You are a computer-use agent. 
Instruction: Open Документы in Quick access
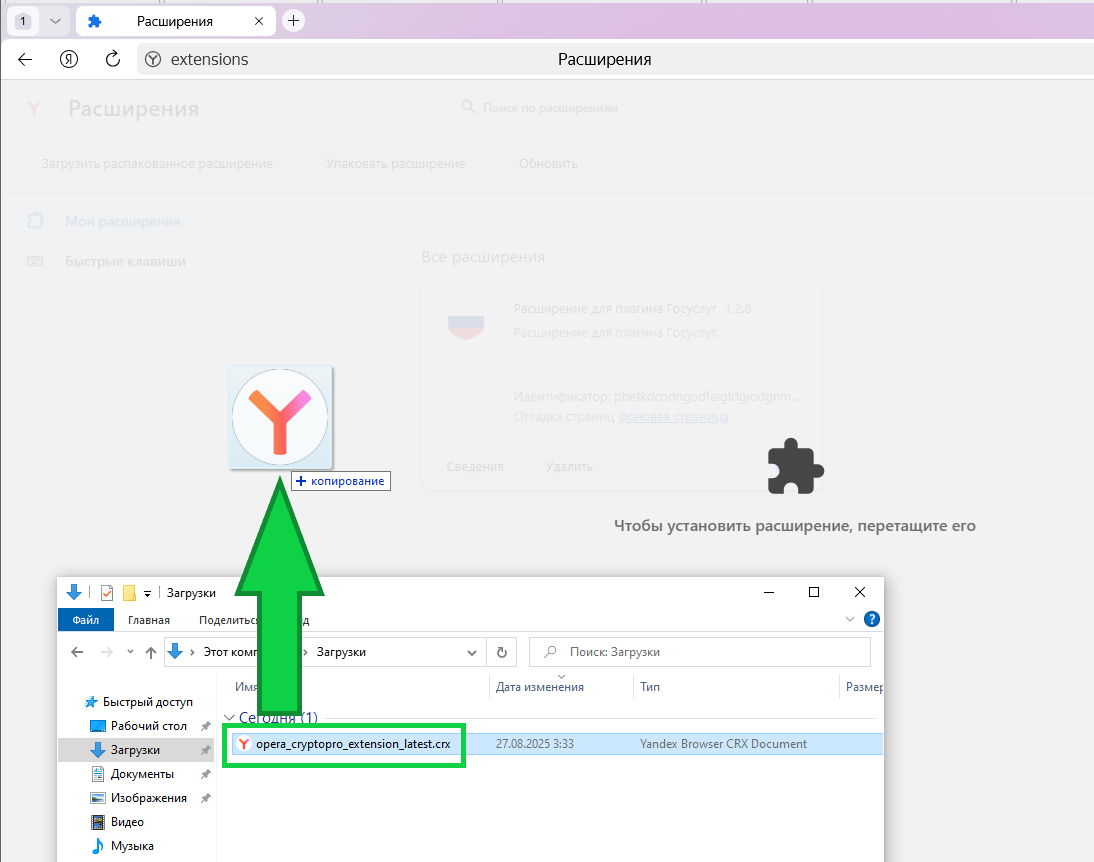[142, 774]
